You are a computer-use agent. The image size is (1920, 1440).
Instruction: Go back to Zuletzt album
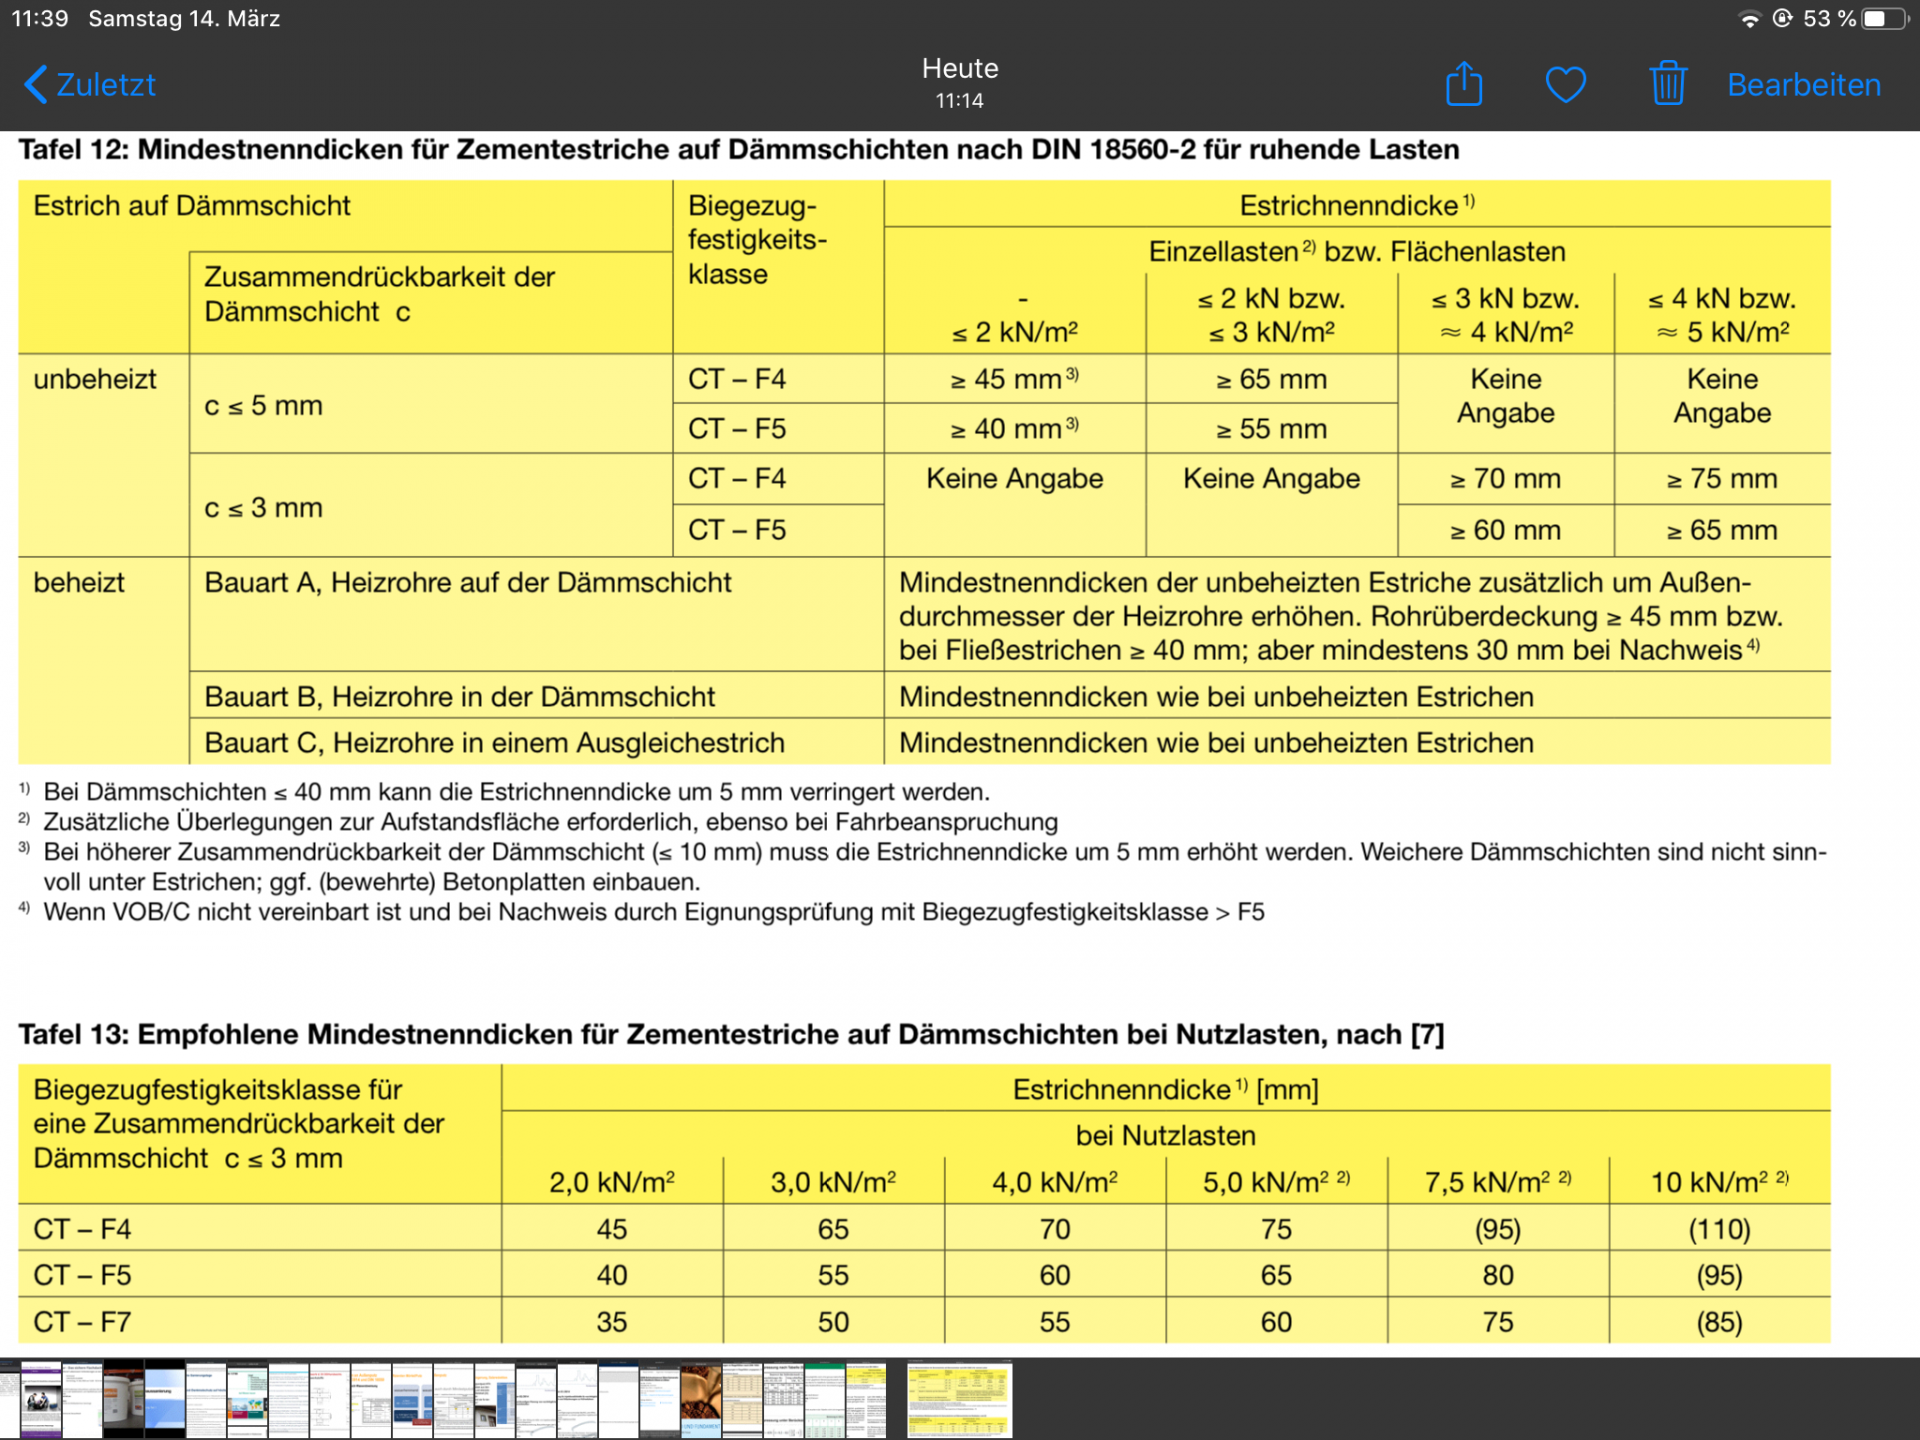[105, 85]
